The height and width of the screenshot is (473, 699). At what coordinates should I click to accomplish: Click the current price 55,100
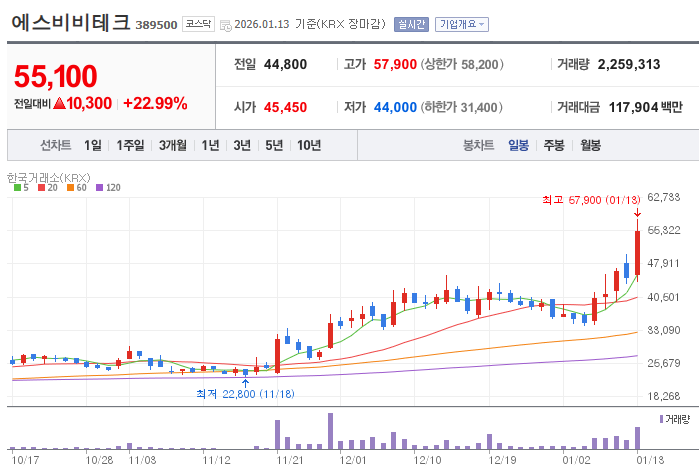click(x=55, y=76)
